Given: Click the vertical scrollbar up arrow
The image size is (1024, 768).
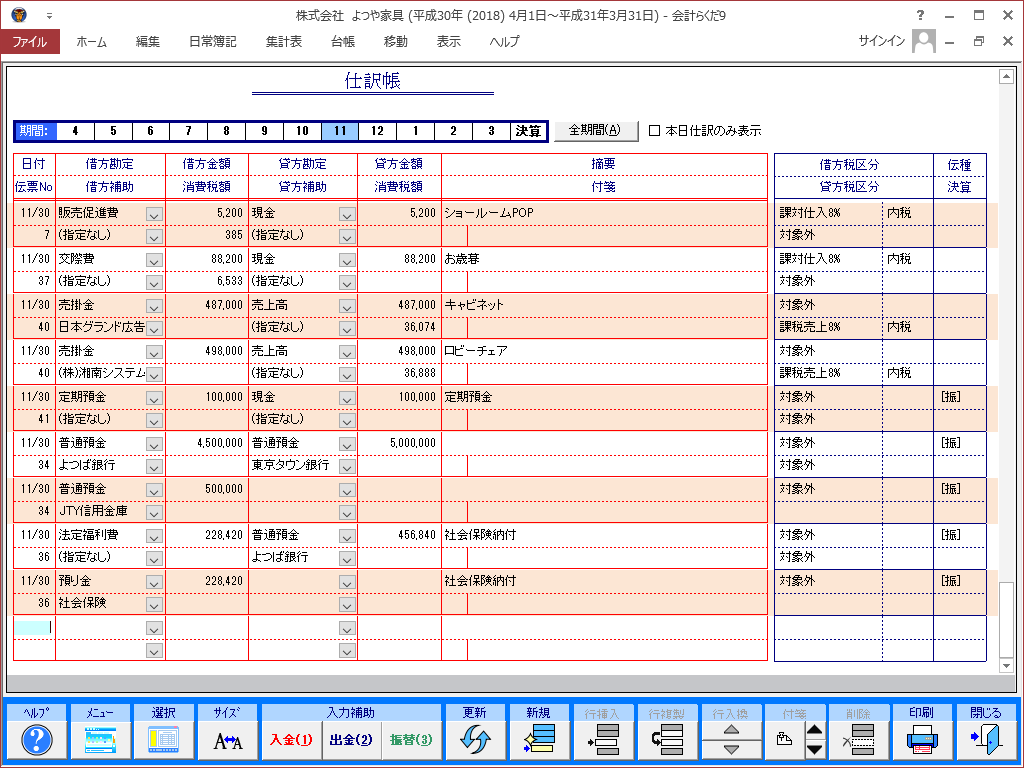Looking at the screenshot, I should 1006,76.
